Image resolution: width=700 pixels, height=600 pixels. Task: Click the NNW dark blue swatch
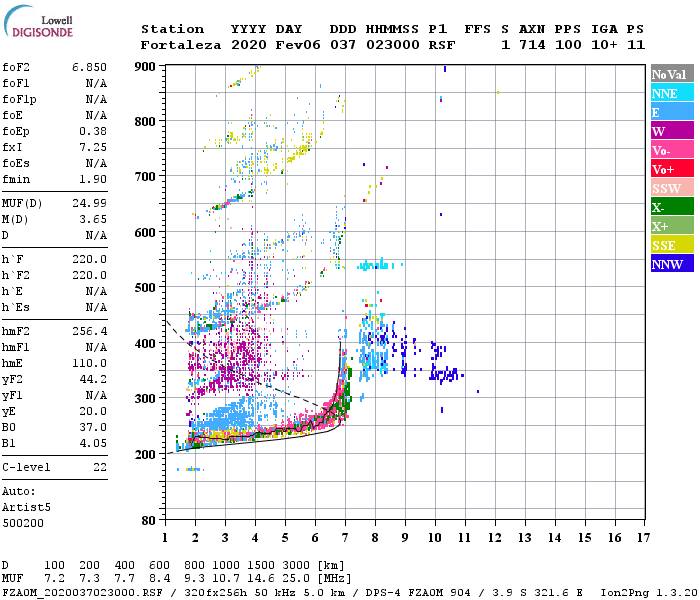[672, 264]
